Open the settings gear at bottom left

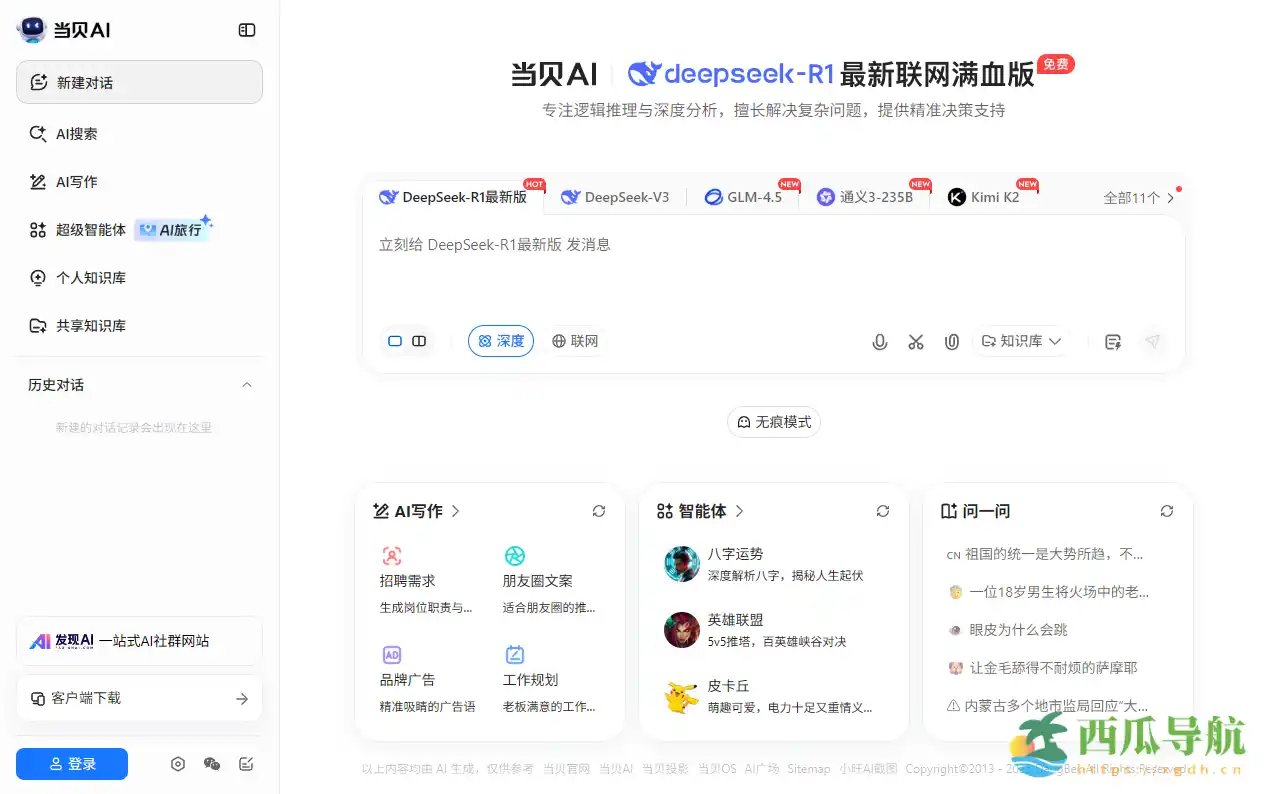click(x=178, y=763)
